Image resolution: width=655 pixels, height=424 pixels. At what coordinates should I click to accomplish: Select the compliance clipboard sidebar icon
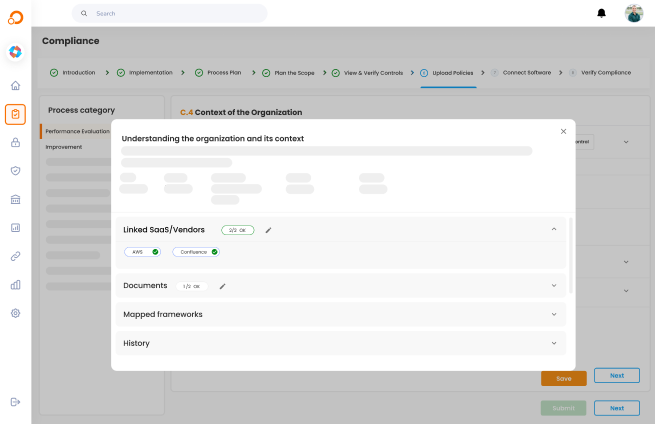[15, 114]
